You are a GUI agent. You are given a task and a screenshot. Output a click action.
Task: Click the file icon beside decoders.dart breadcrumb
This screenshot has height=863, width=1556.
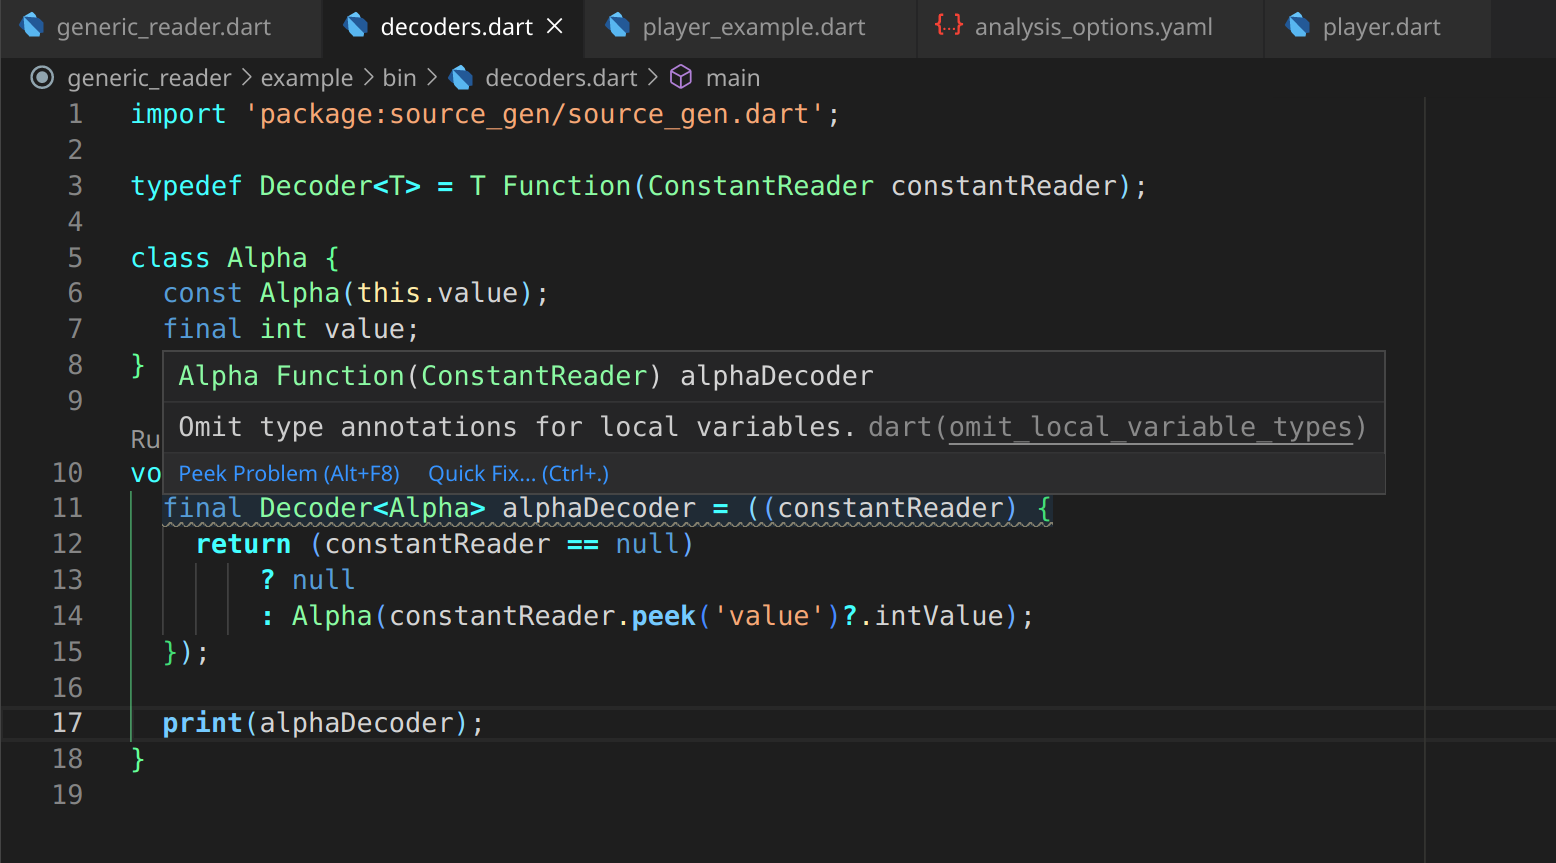point(462,77)
